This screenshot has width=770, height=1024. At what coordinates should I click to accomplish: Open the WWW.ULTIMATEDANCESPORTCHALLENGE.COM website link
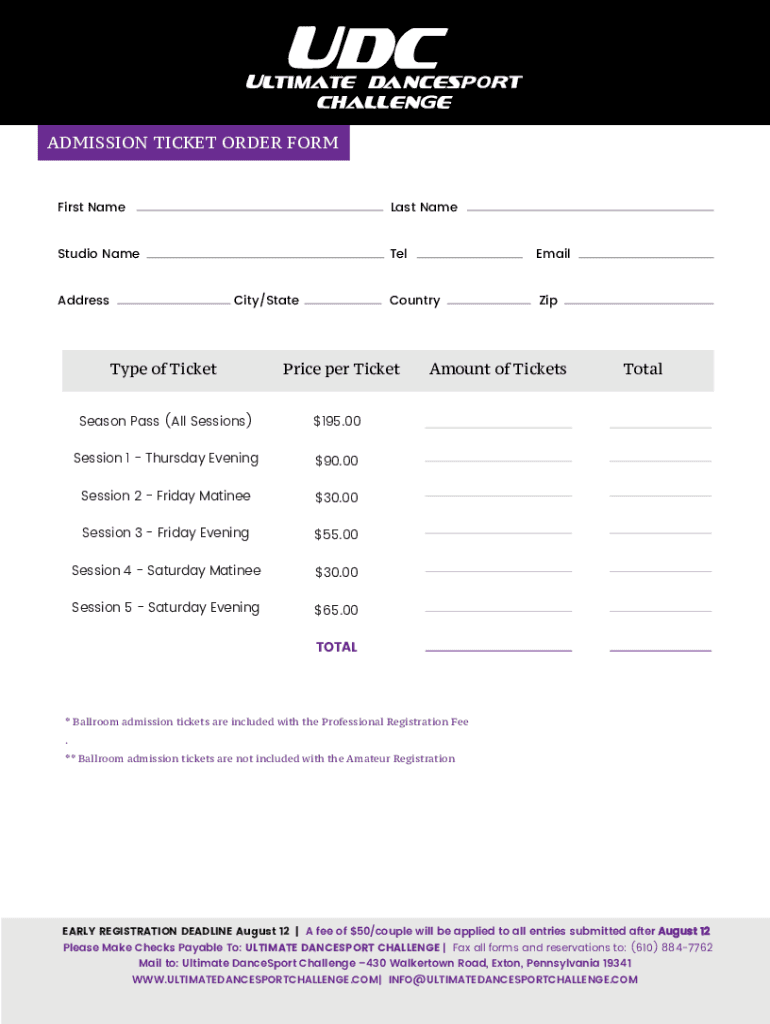pos(255,979)
